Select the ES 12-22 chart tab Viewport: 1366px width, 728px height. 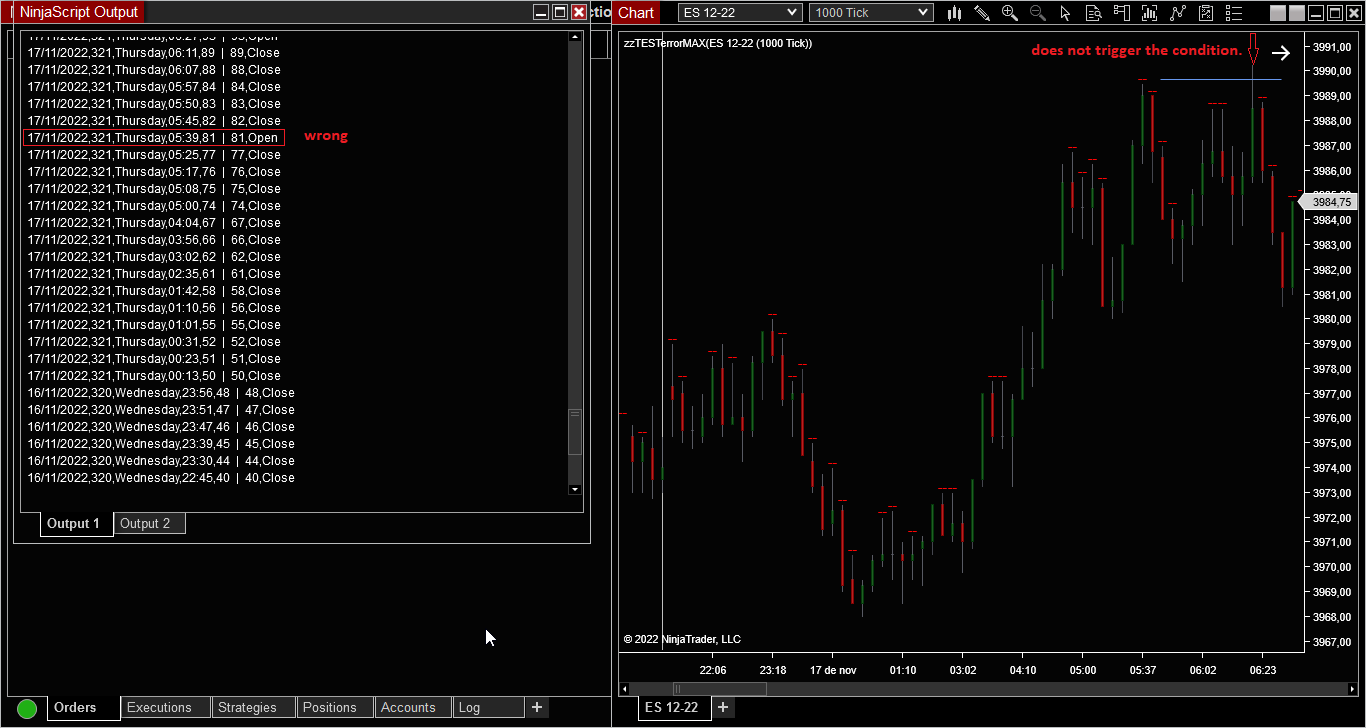point(675,707)
